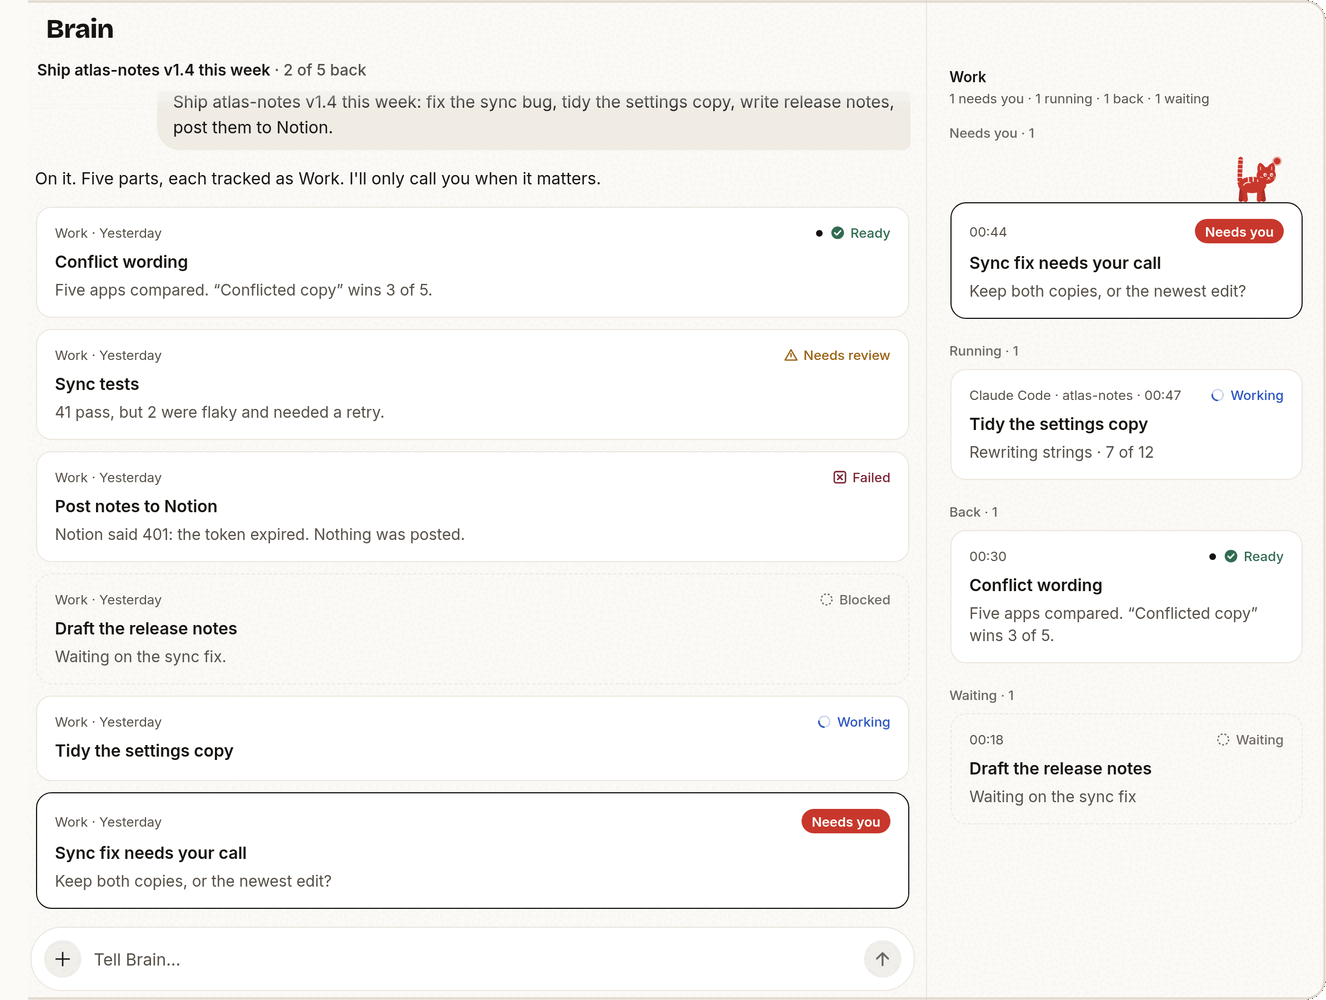Click the unread dot on sidebar Conflict wording card
Screen dimensions: 1326x1000
pyautogui.click(x=1212, y=556)
